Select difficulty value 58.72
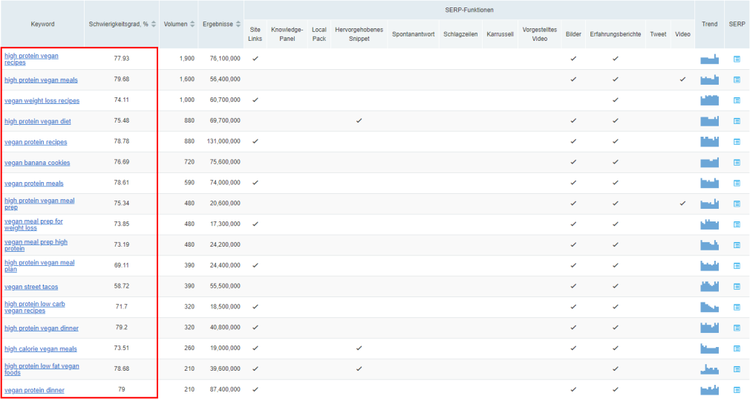Image resolution: width=750 pixels, height=399 pixels. (121, 286)
